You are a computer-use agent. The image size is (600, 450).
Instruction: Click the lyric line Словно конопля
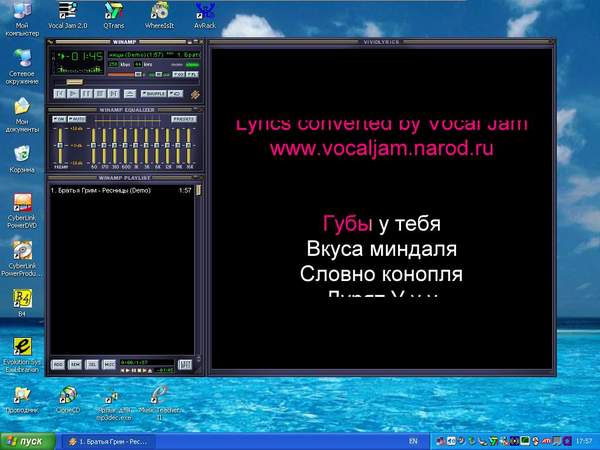pyautogui.click(x=381, y=274)
